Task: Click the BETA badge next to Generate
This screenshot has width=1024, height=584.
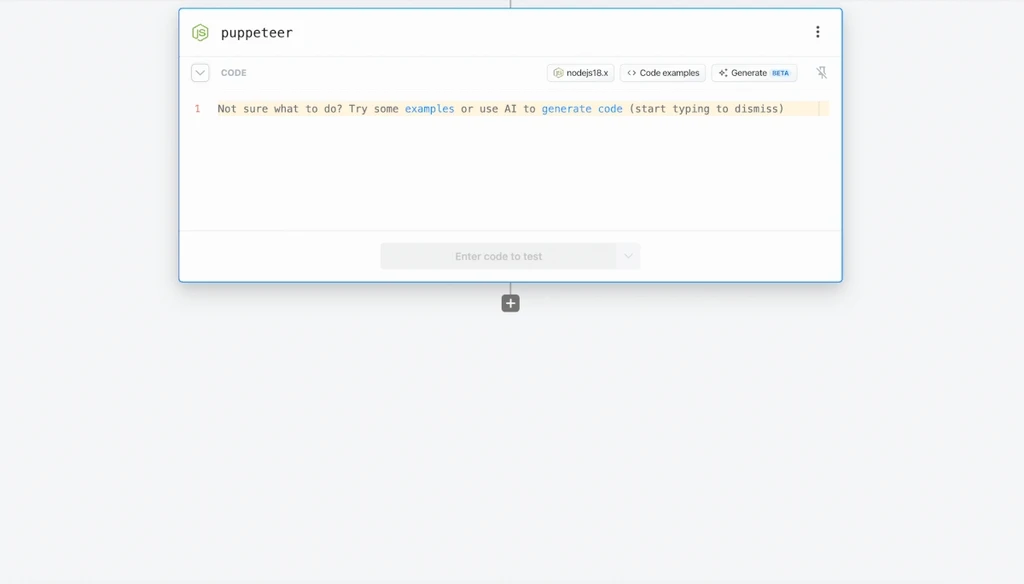Action: (x=780, y=73)
